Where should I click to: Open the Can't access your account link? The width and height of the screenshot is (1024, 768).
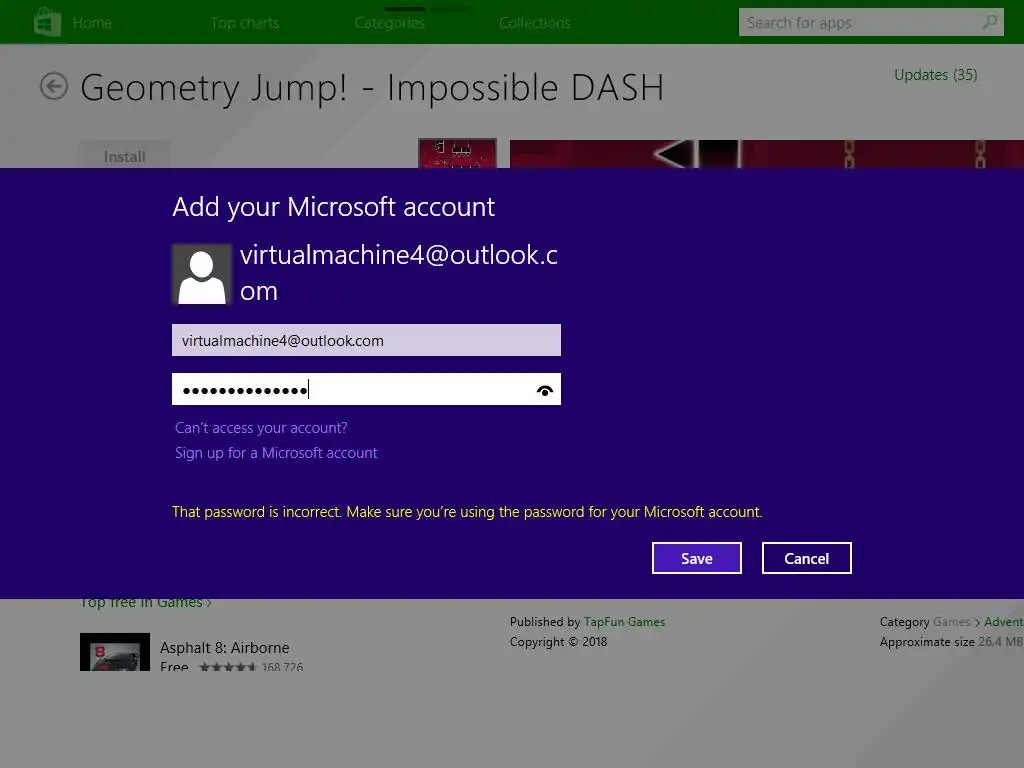pos(261,428)
